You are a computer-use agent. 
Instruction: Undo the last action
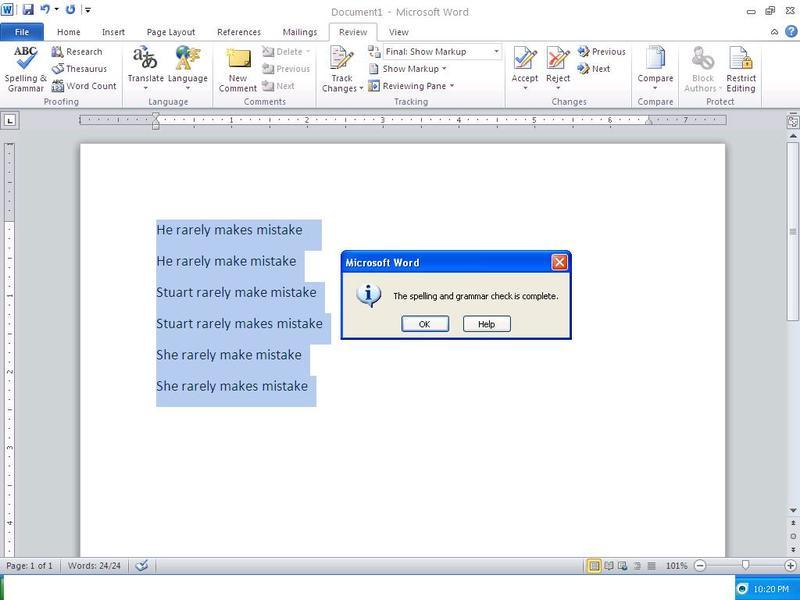pos(45,10)
